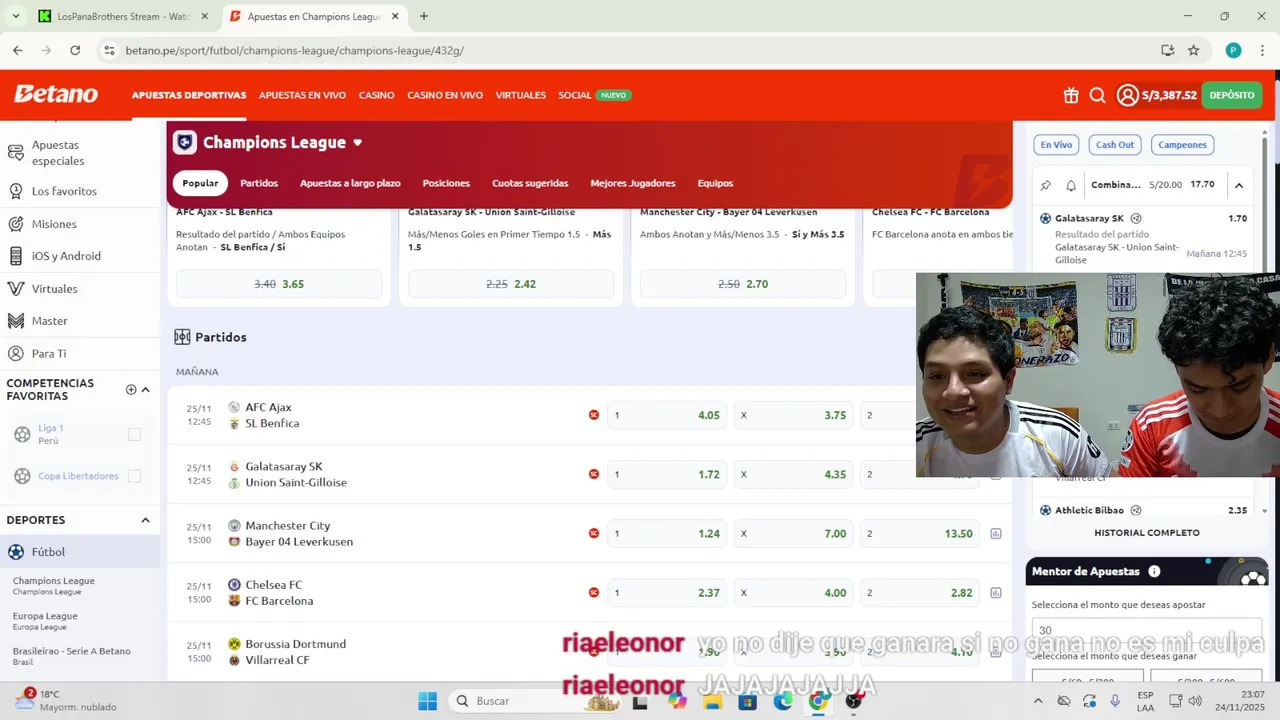Collapse the Deportes section
The height and width of the screenshot is (720, 1280).
tap(145, 520)
